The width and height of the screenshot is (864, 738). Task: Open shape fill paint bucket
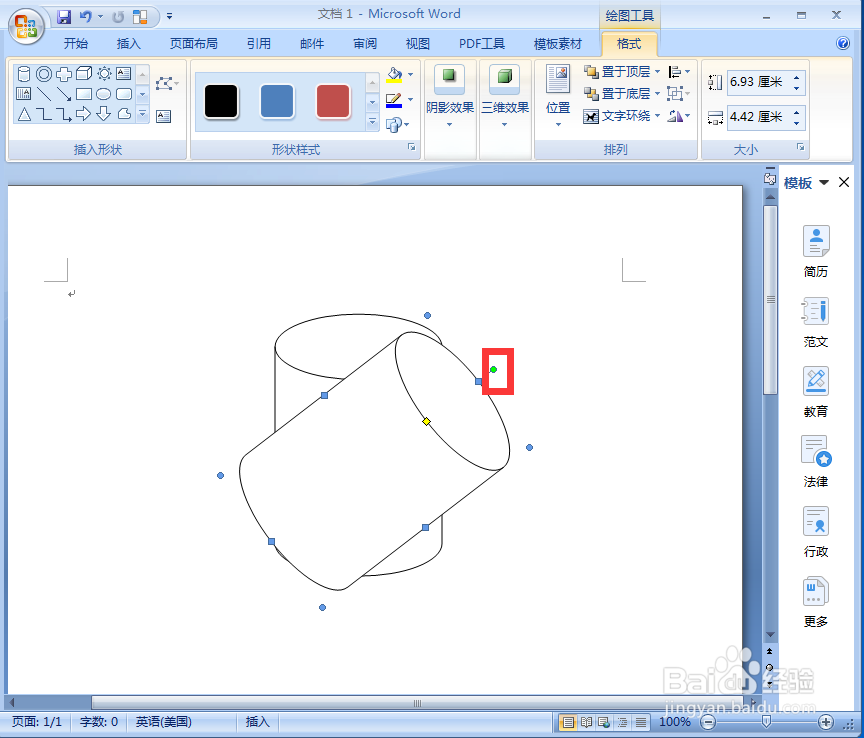tap(394, 74)
